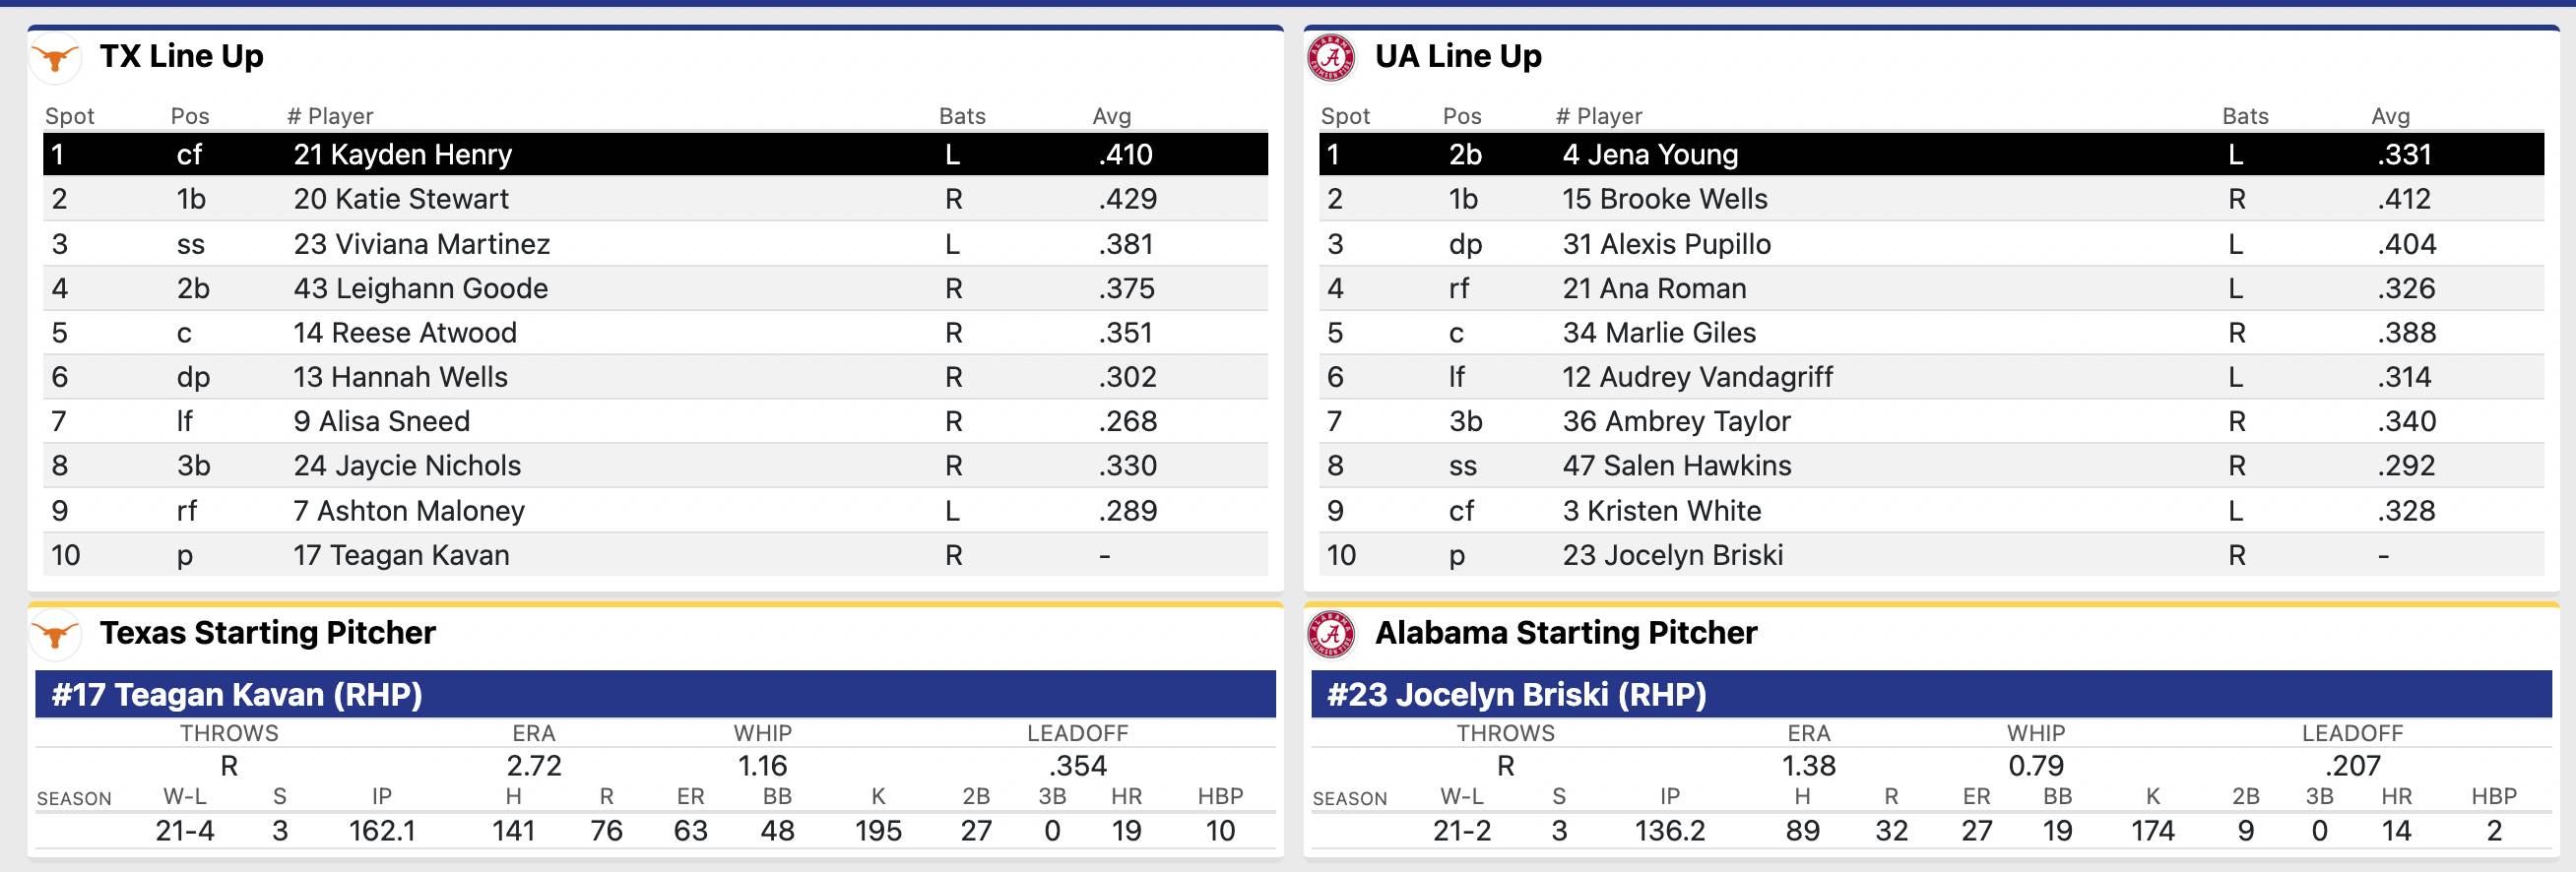Click the Spot column header in TX Line Up

coord(69,116)
